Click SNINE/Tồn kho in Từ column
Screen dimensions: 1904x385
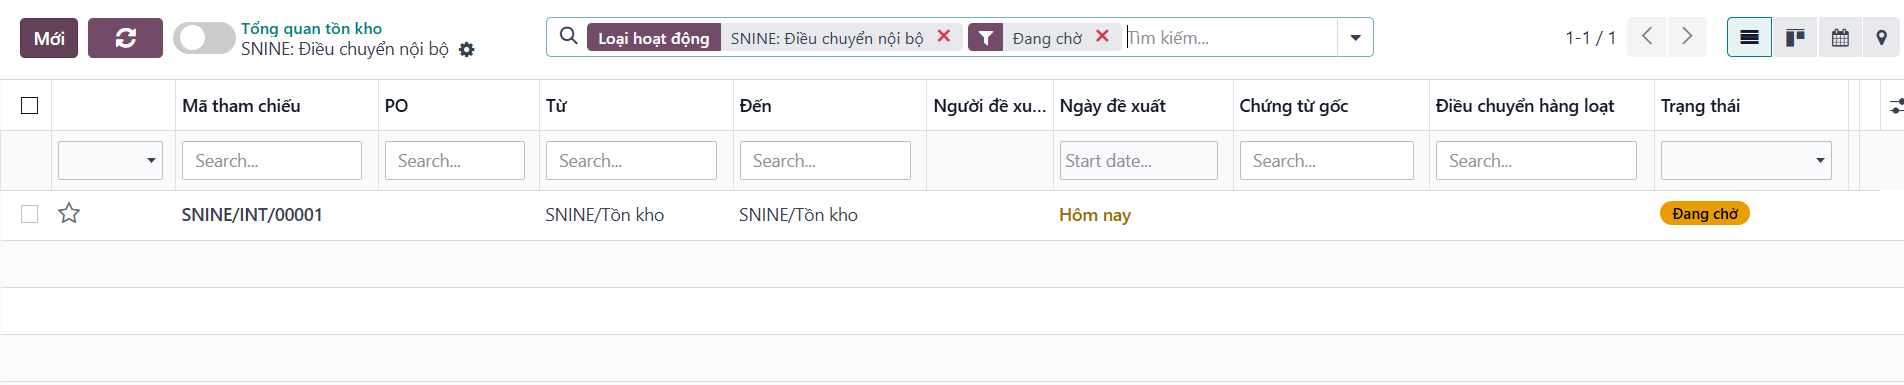(605, 215)
